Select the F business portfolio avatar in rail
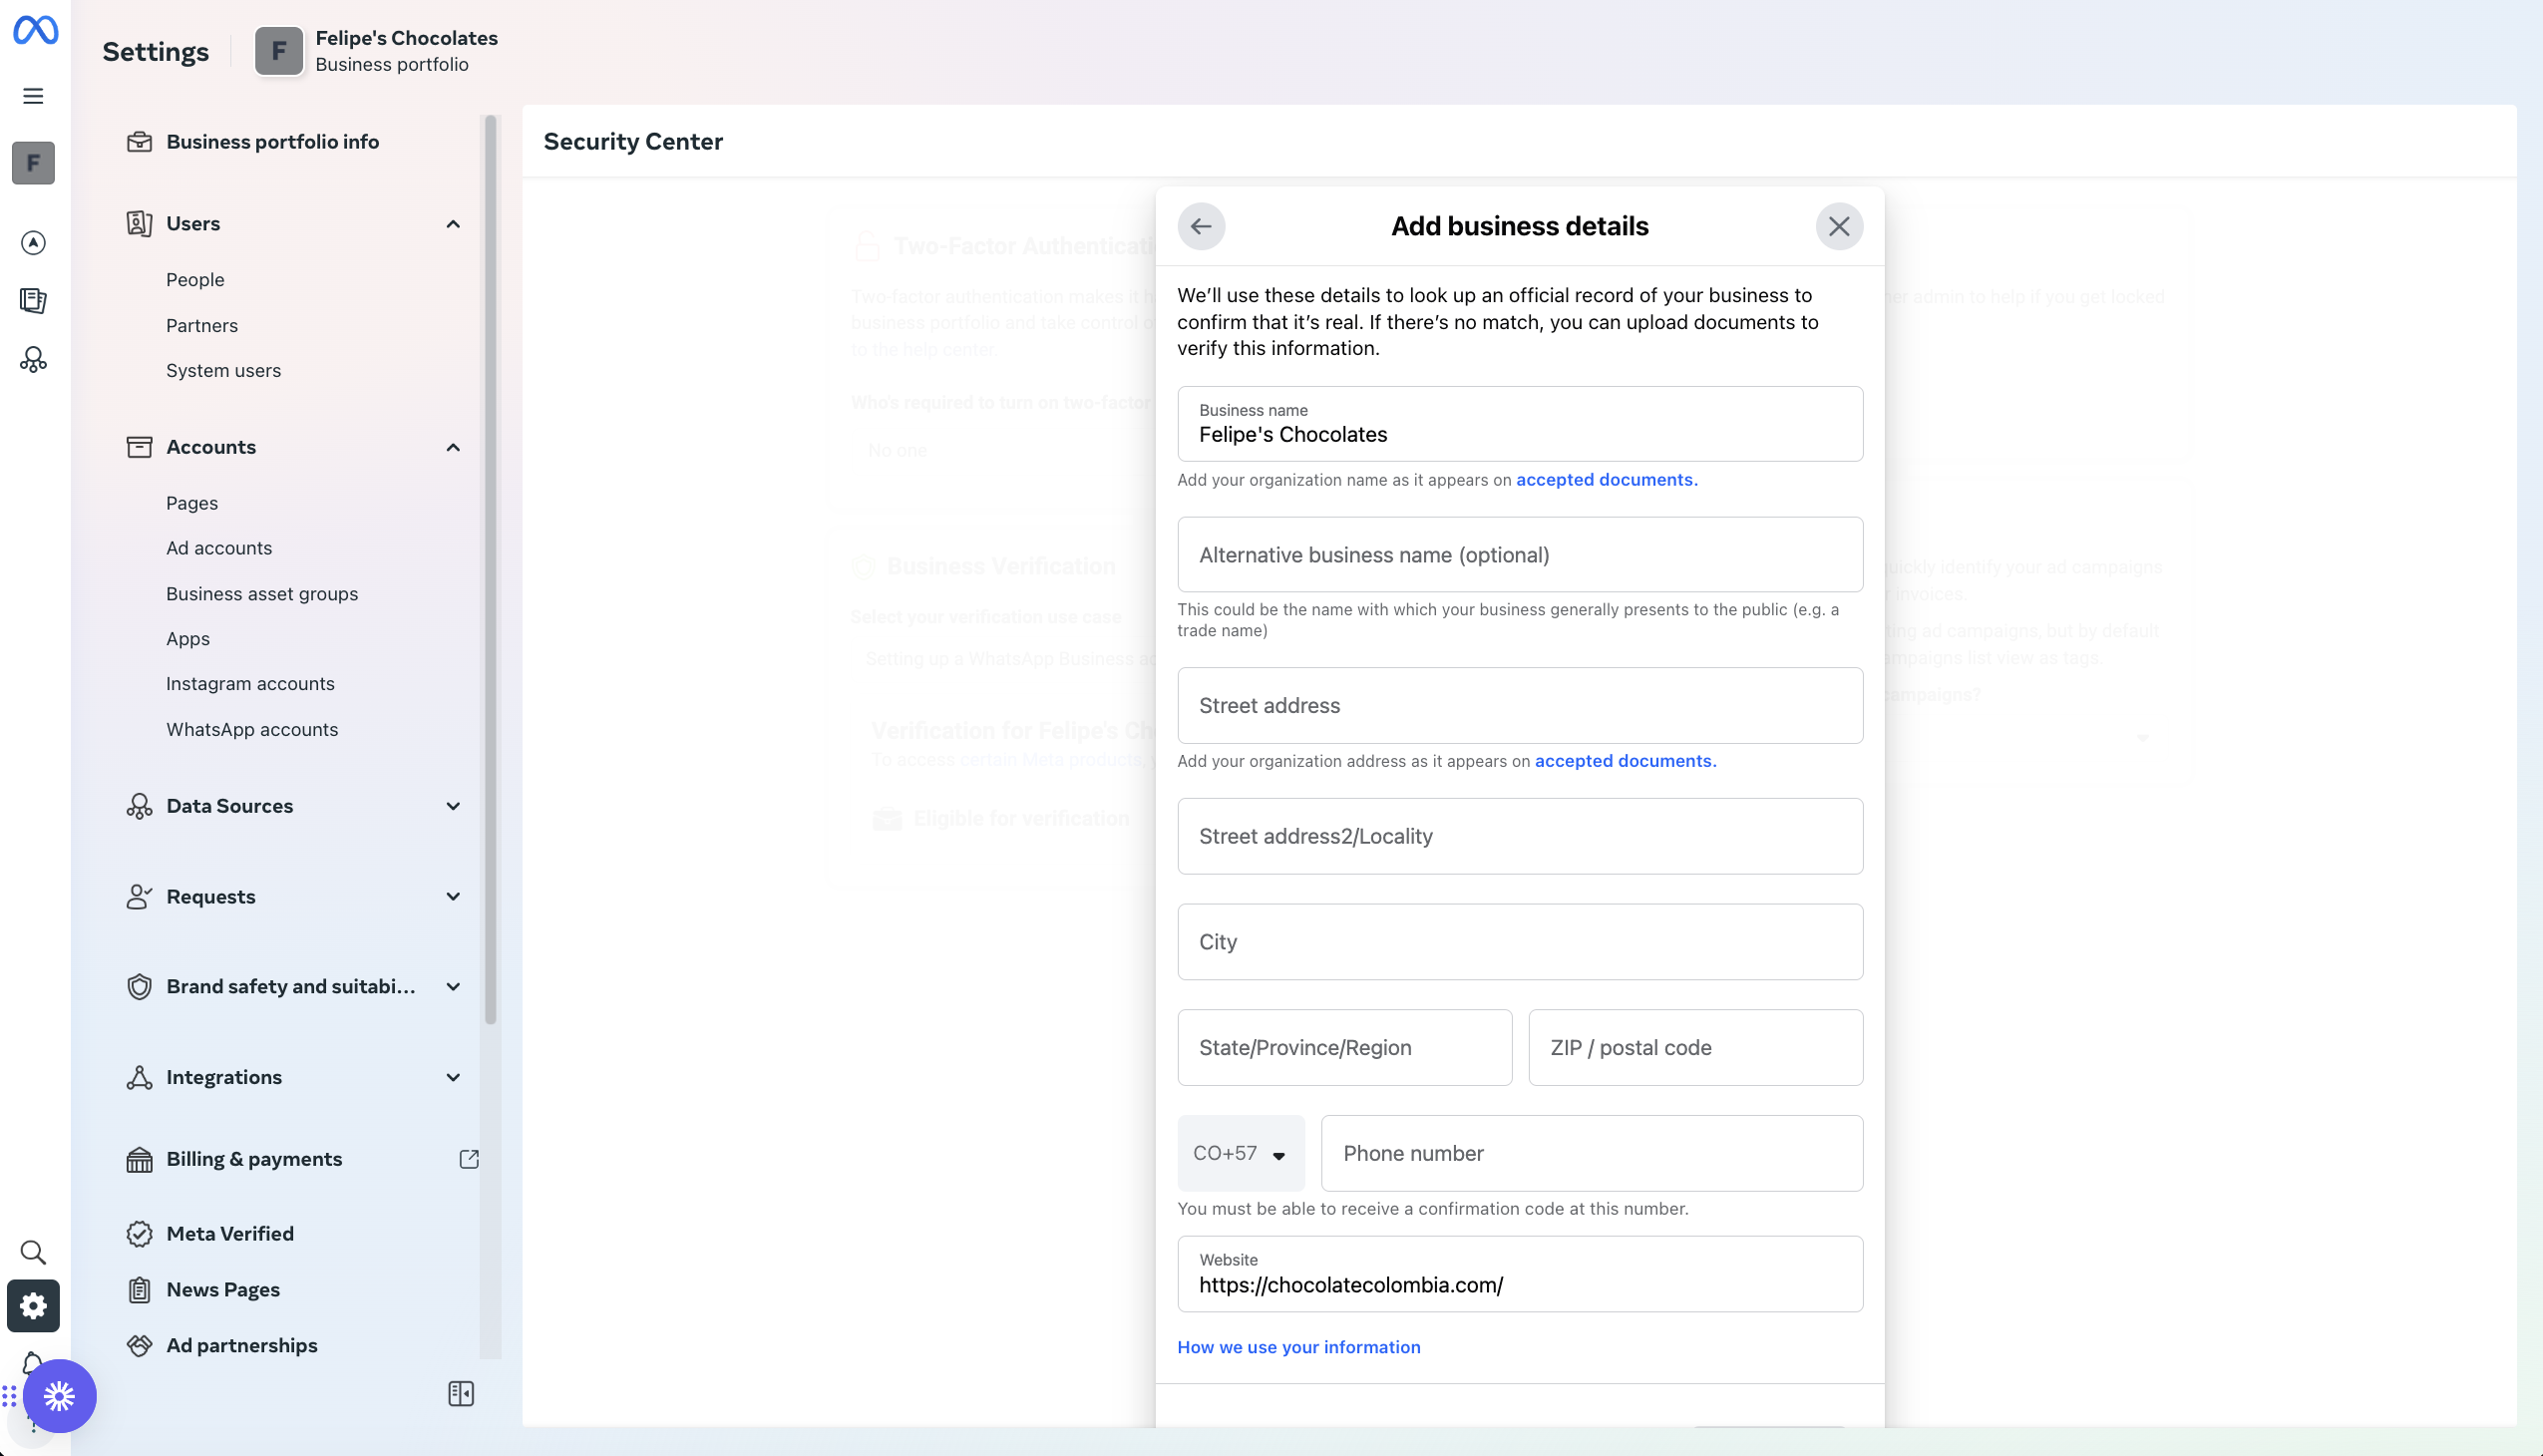 pyautogui.click(x=33, y=163)
